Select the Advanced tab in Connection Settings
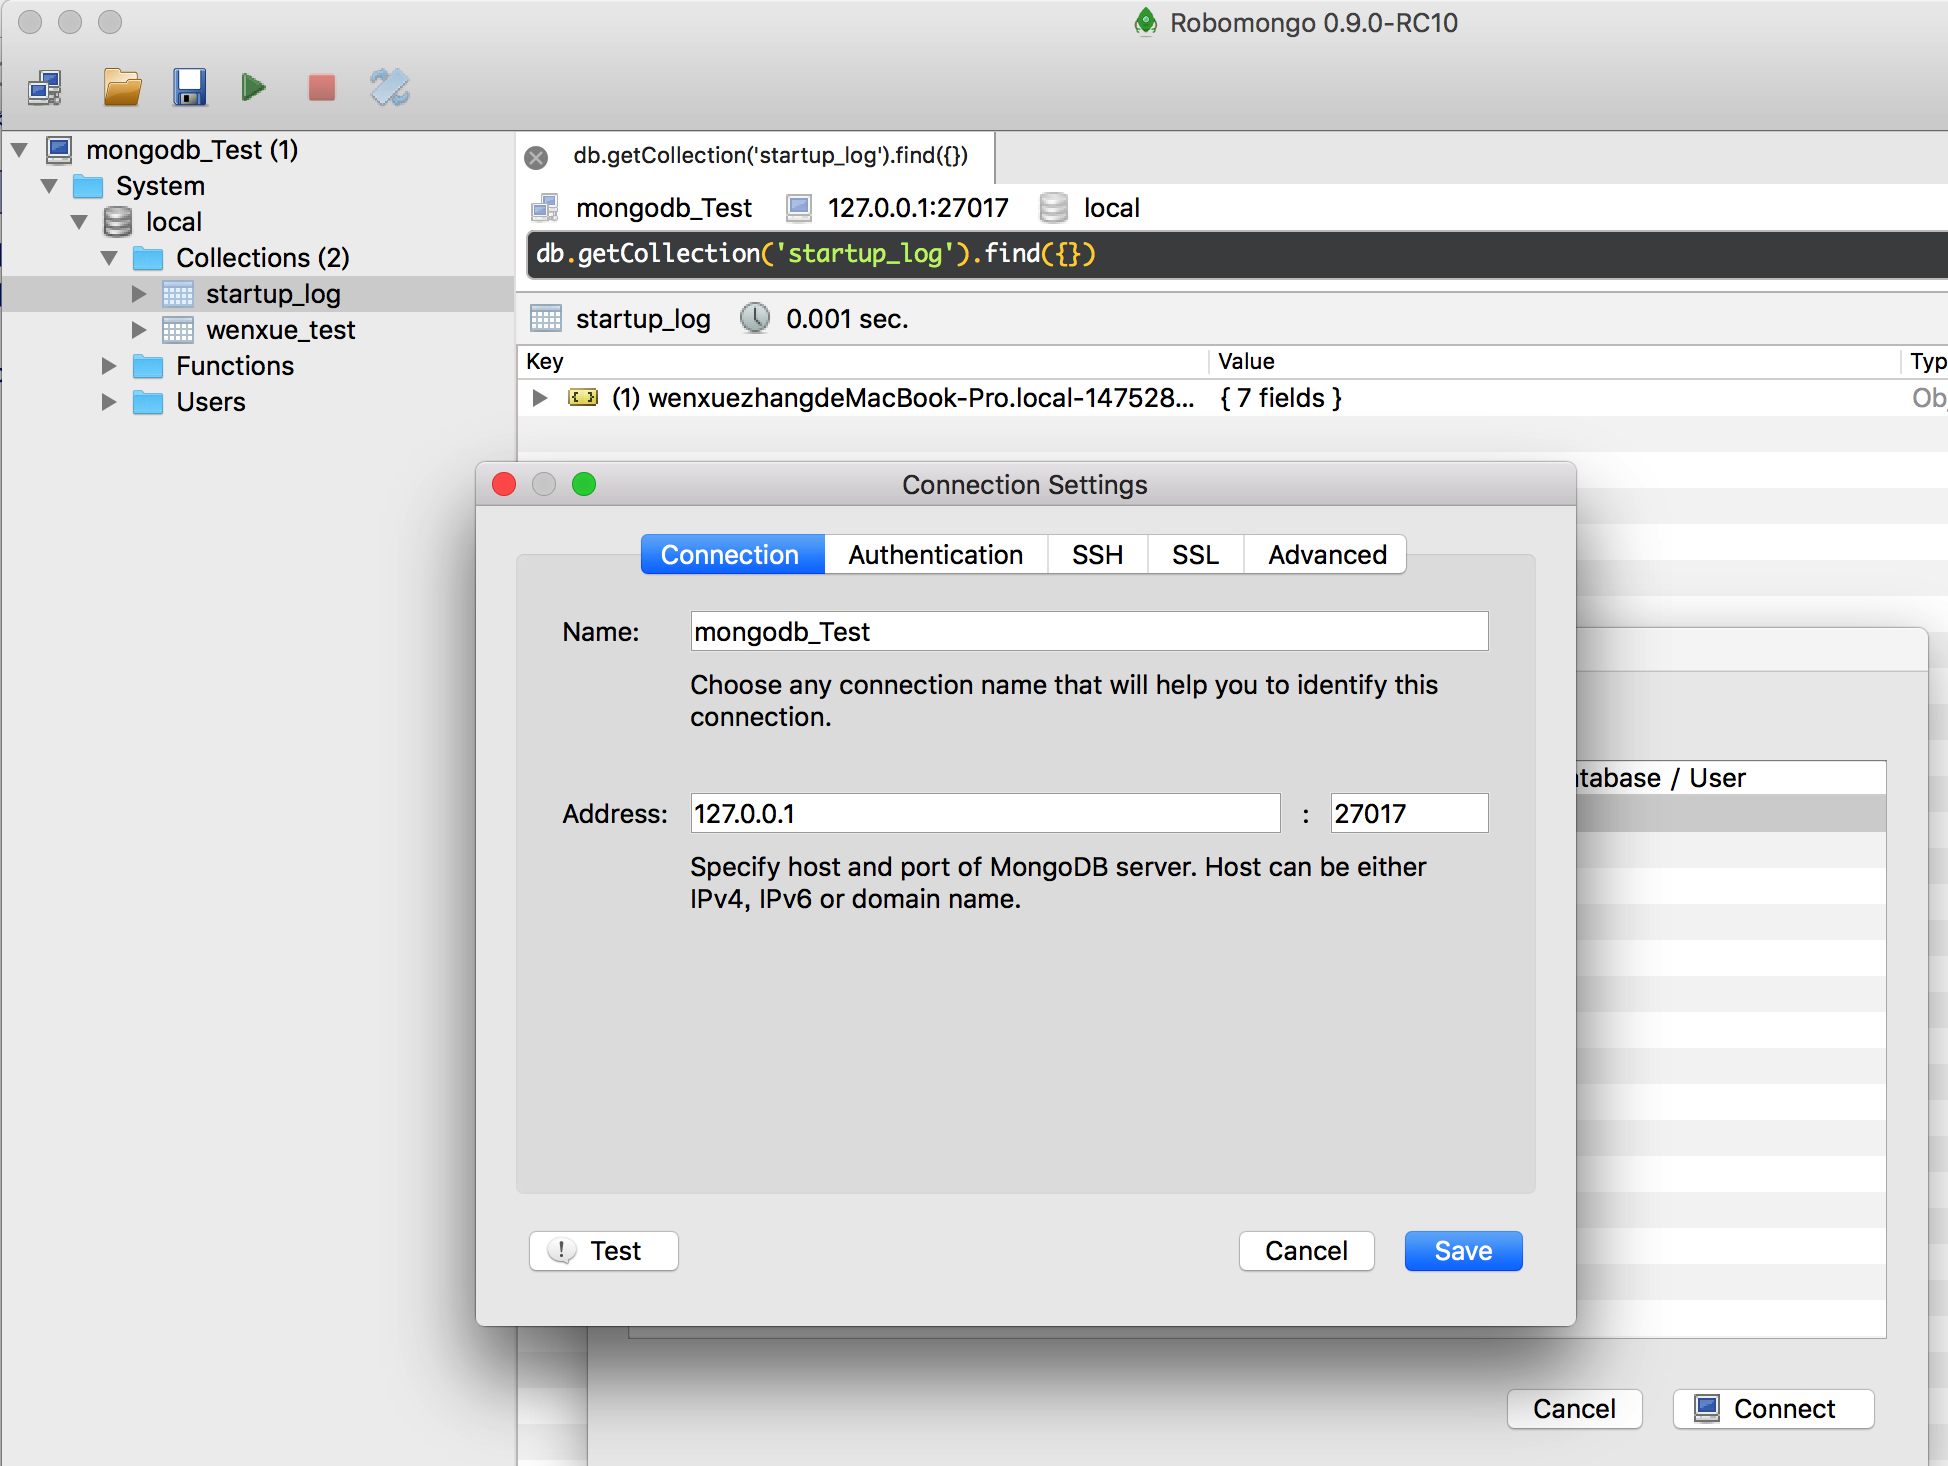The width and height of the screenshot is (1948, 1466). pyautogui.click(x=1326, y=554)
